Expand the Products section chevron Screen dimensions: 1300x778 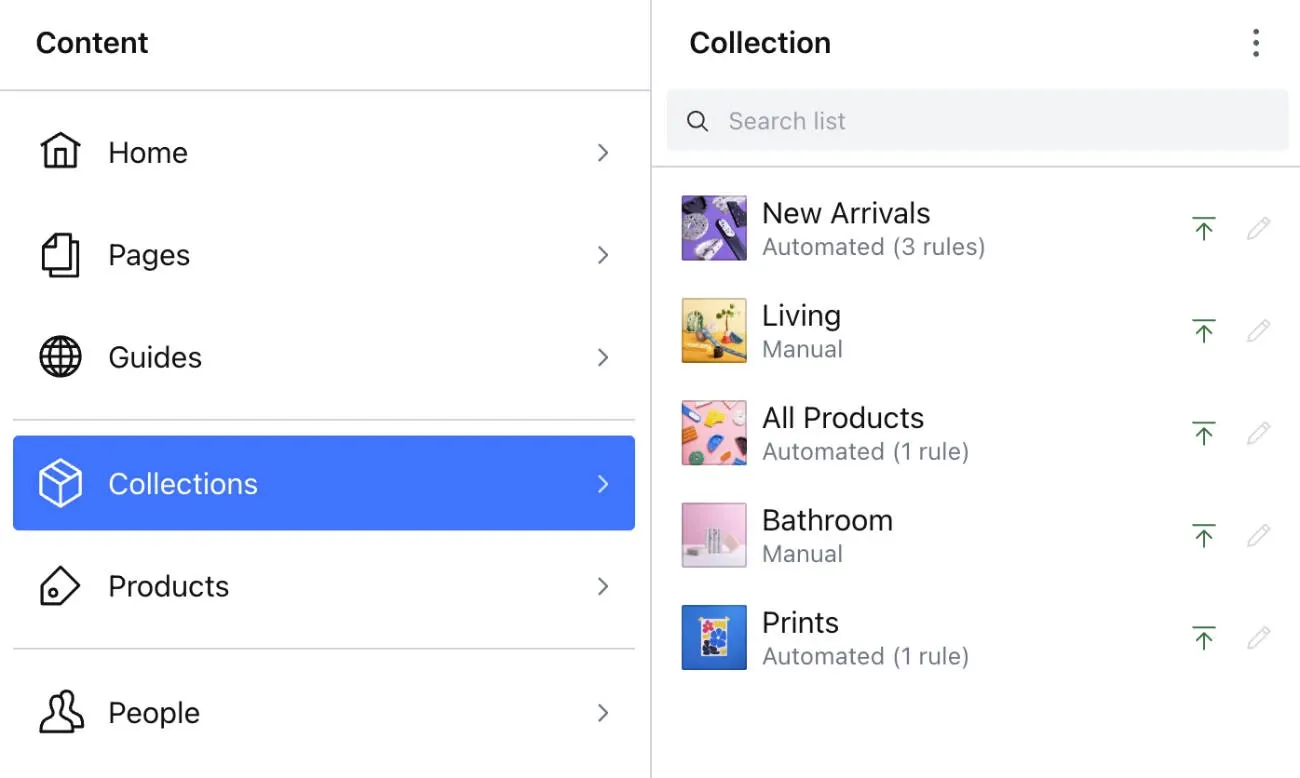click(x=603, y=587)
